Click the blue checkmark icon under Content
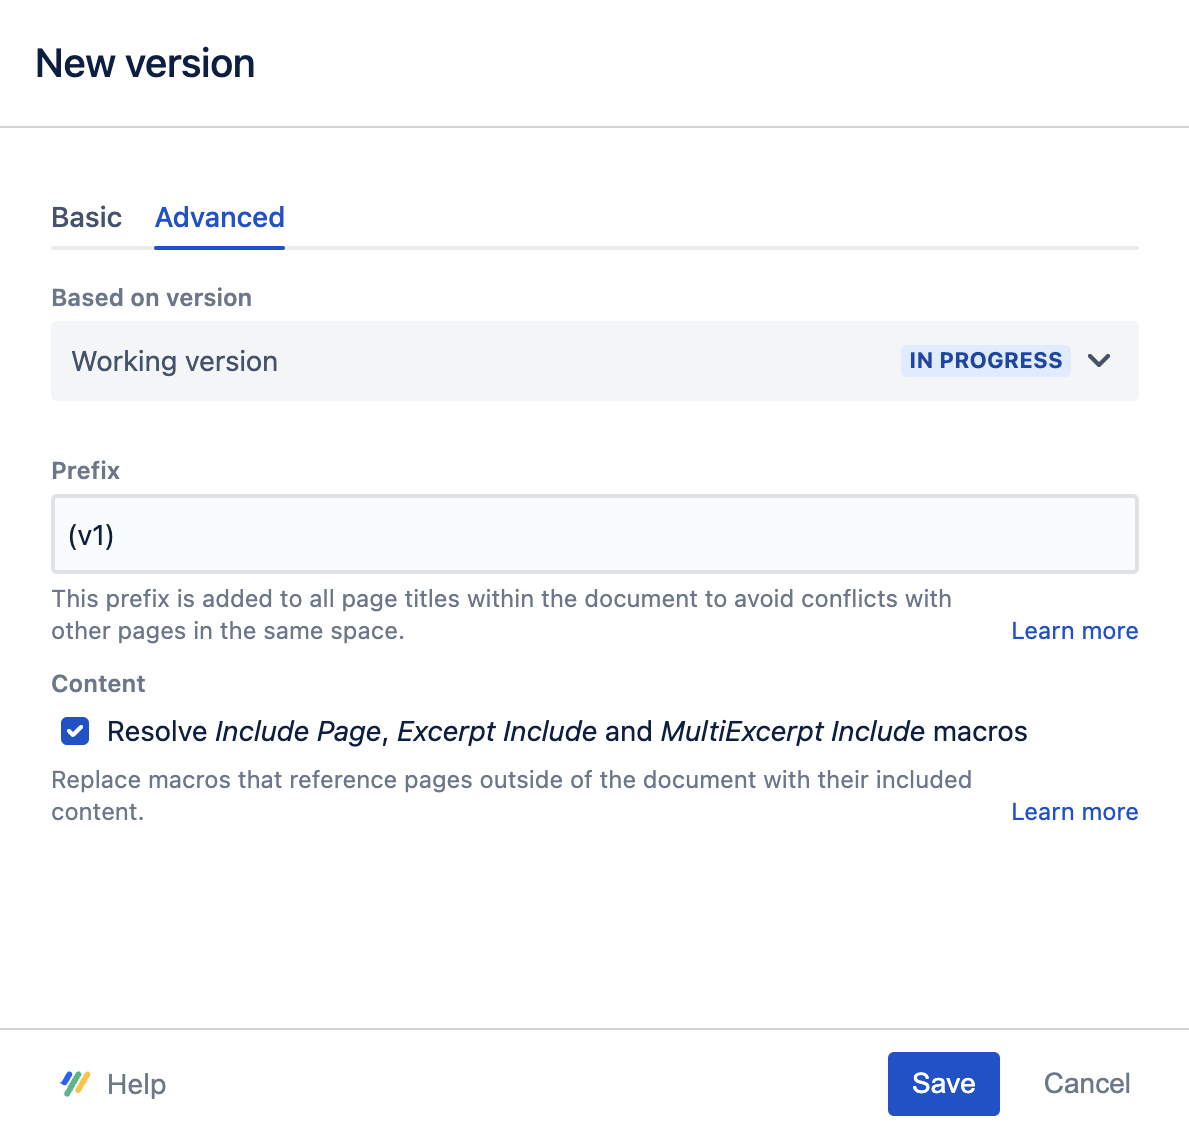1189x1136 pixels. coord(75,731)
